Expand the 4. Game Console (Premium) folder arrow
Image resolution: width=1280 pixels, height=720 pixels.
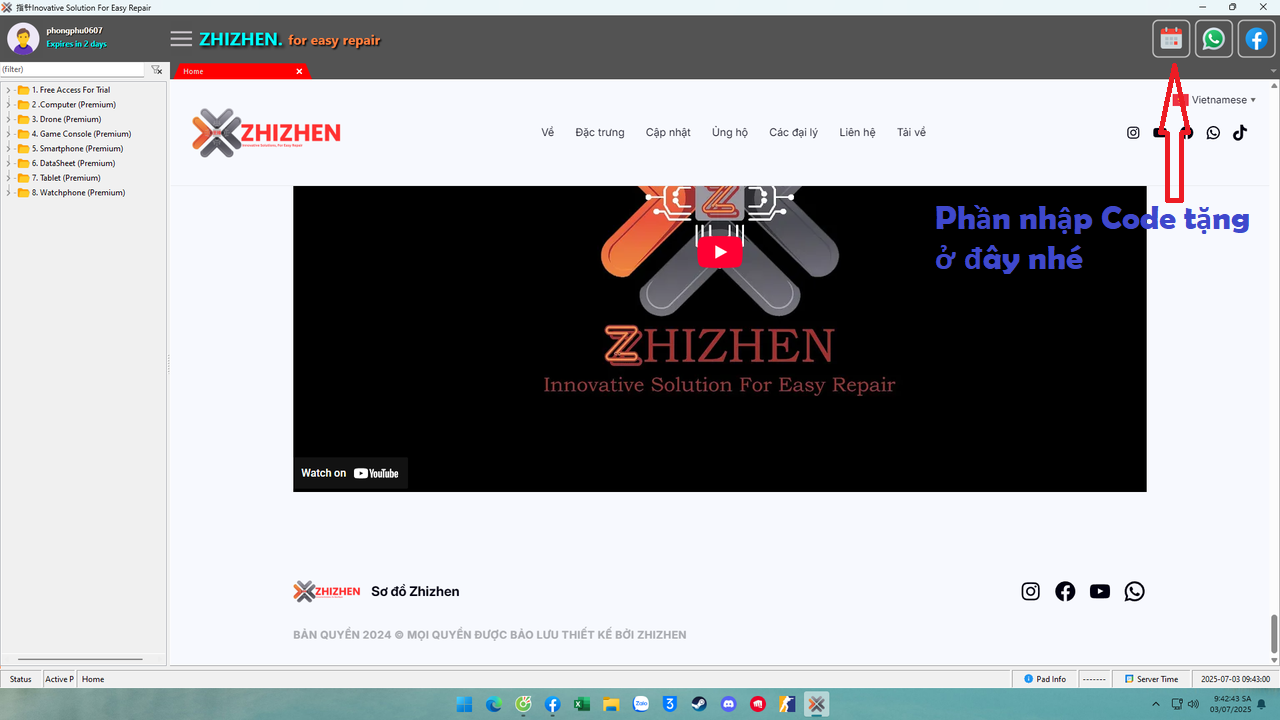pyautogui.click(x=9, y=134)
